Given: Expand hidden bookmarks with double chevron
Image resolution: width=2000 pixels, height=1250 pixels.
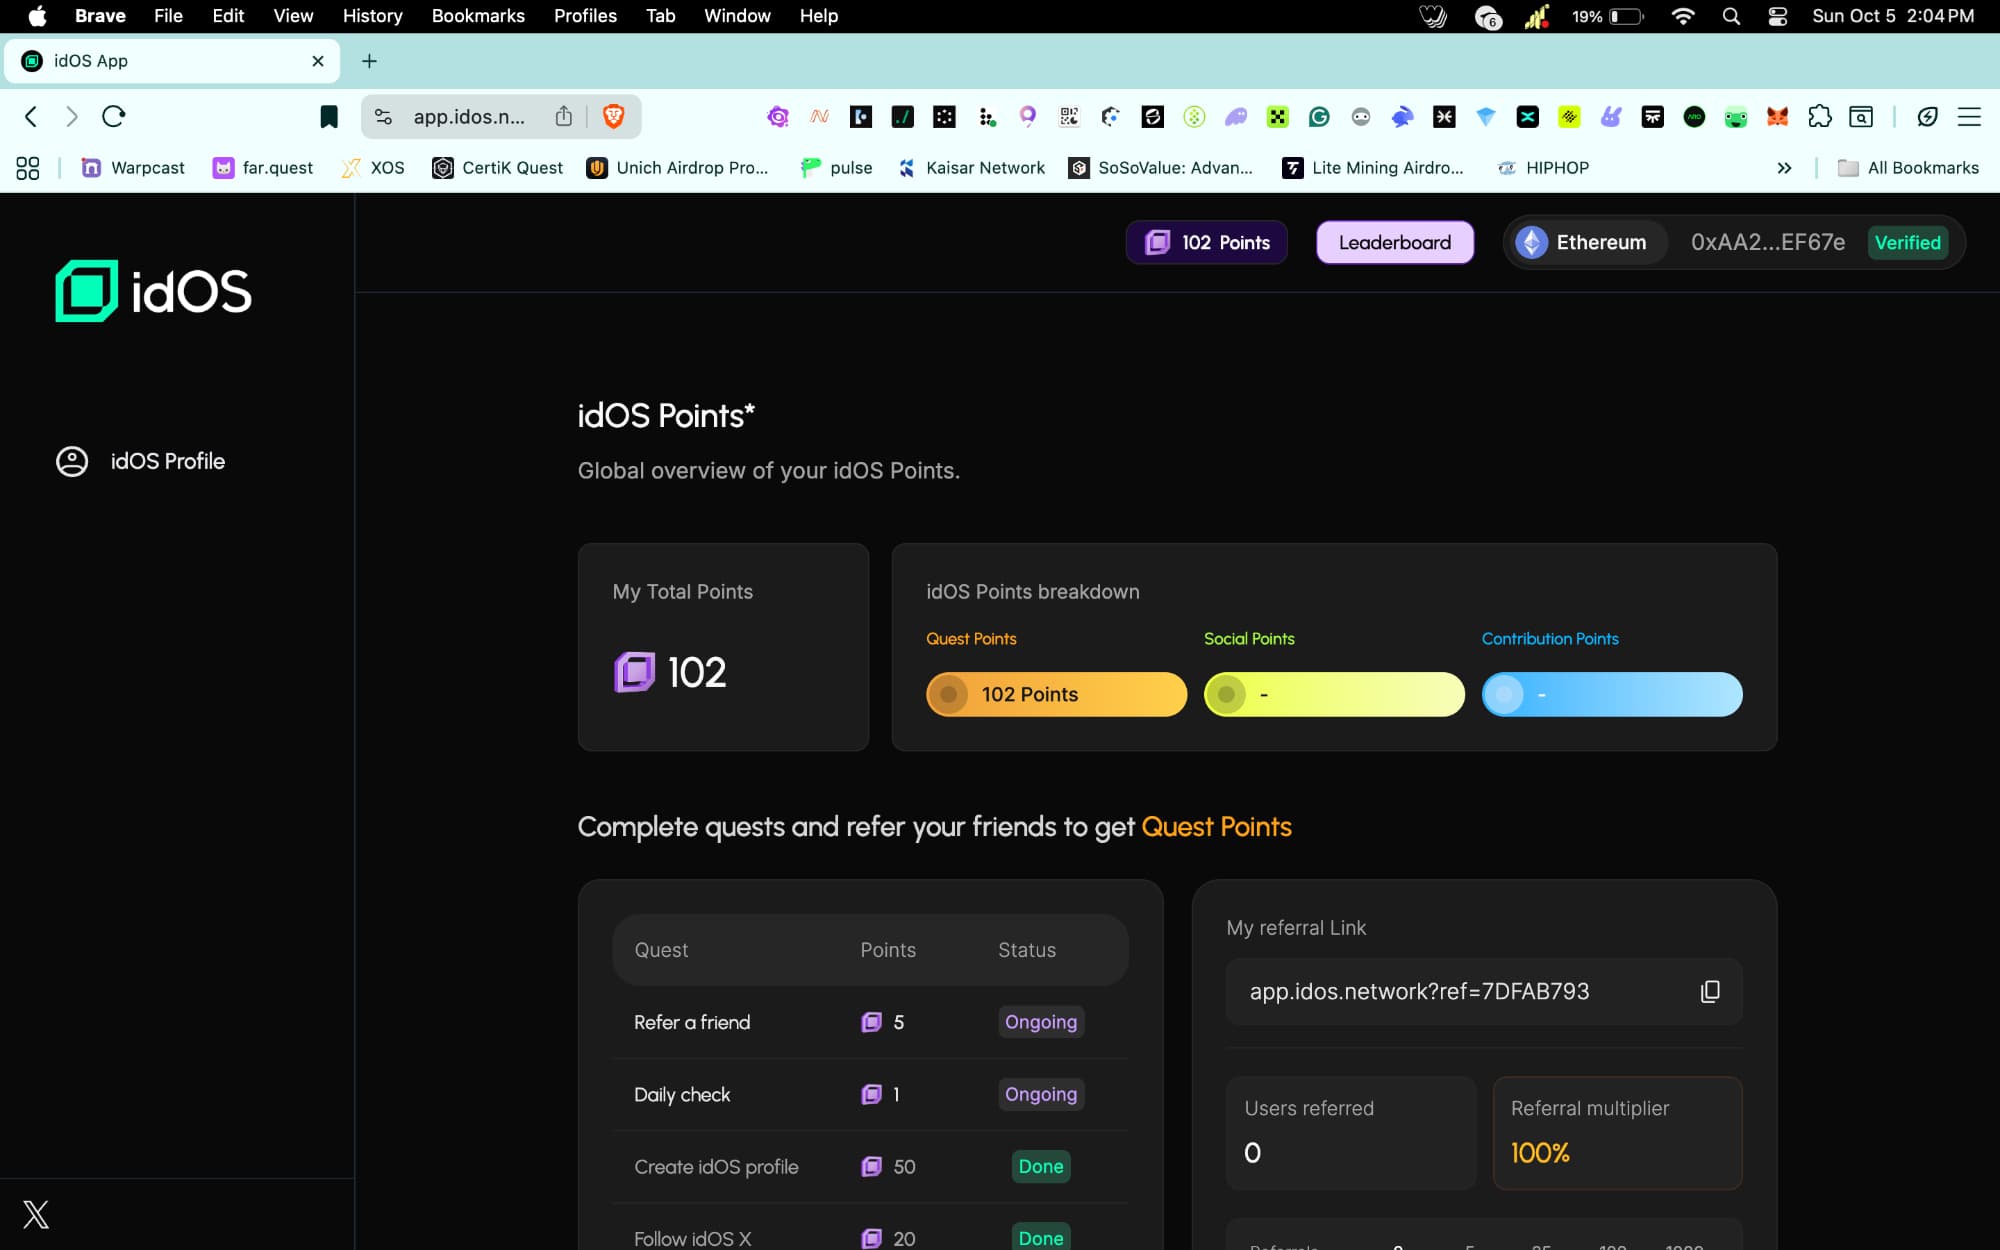Looking at the screenshot, I should coord(1784,168).
